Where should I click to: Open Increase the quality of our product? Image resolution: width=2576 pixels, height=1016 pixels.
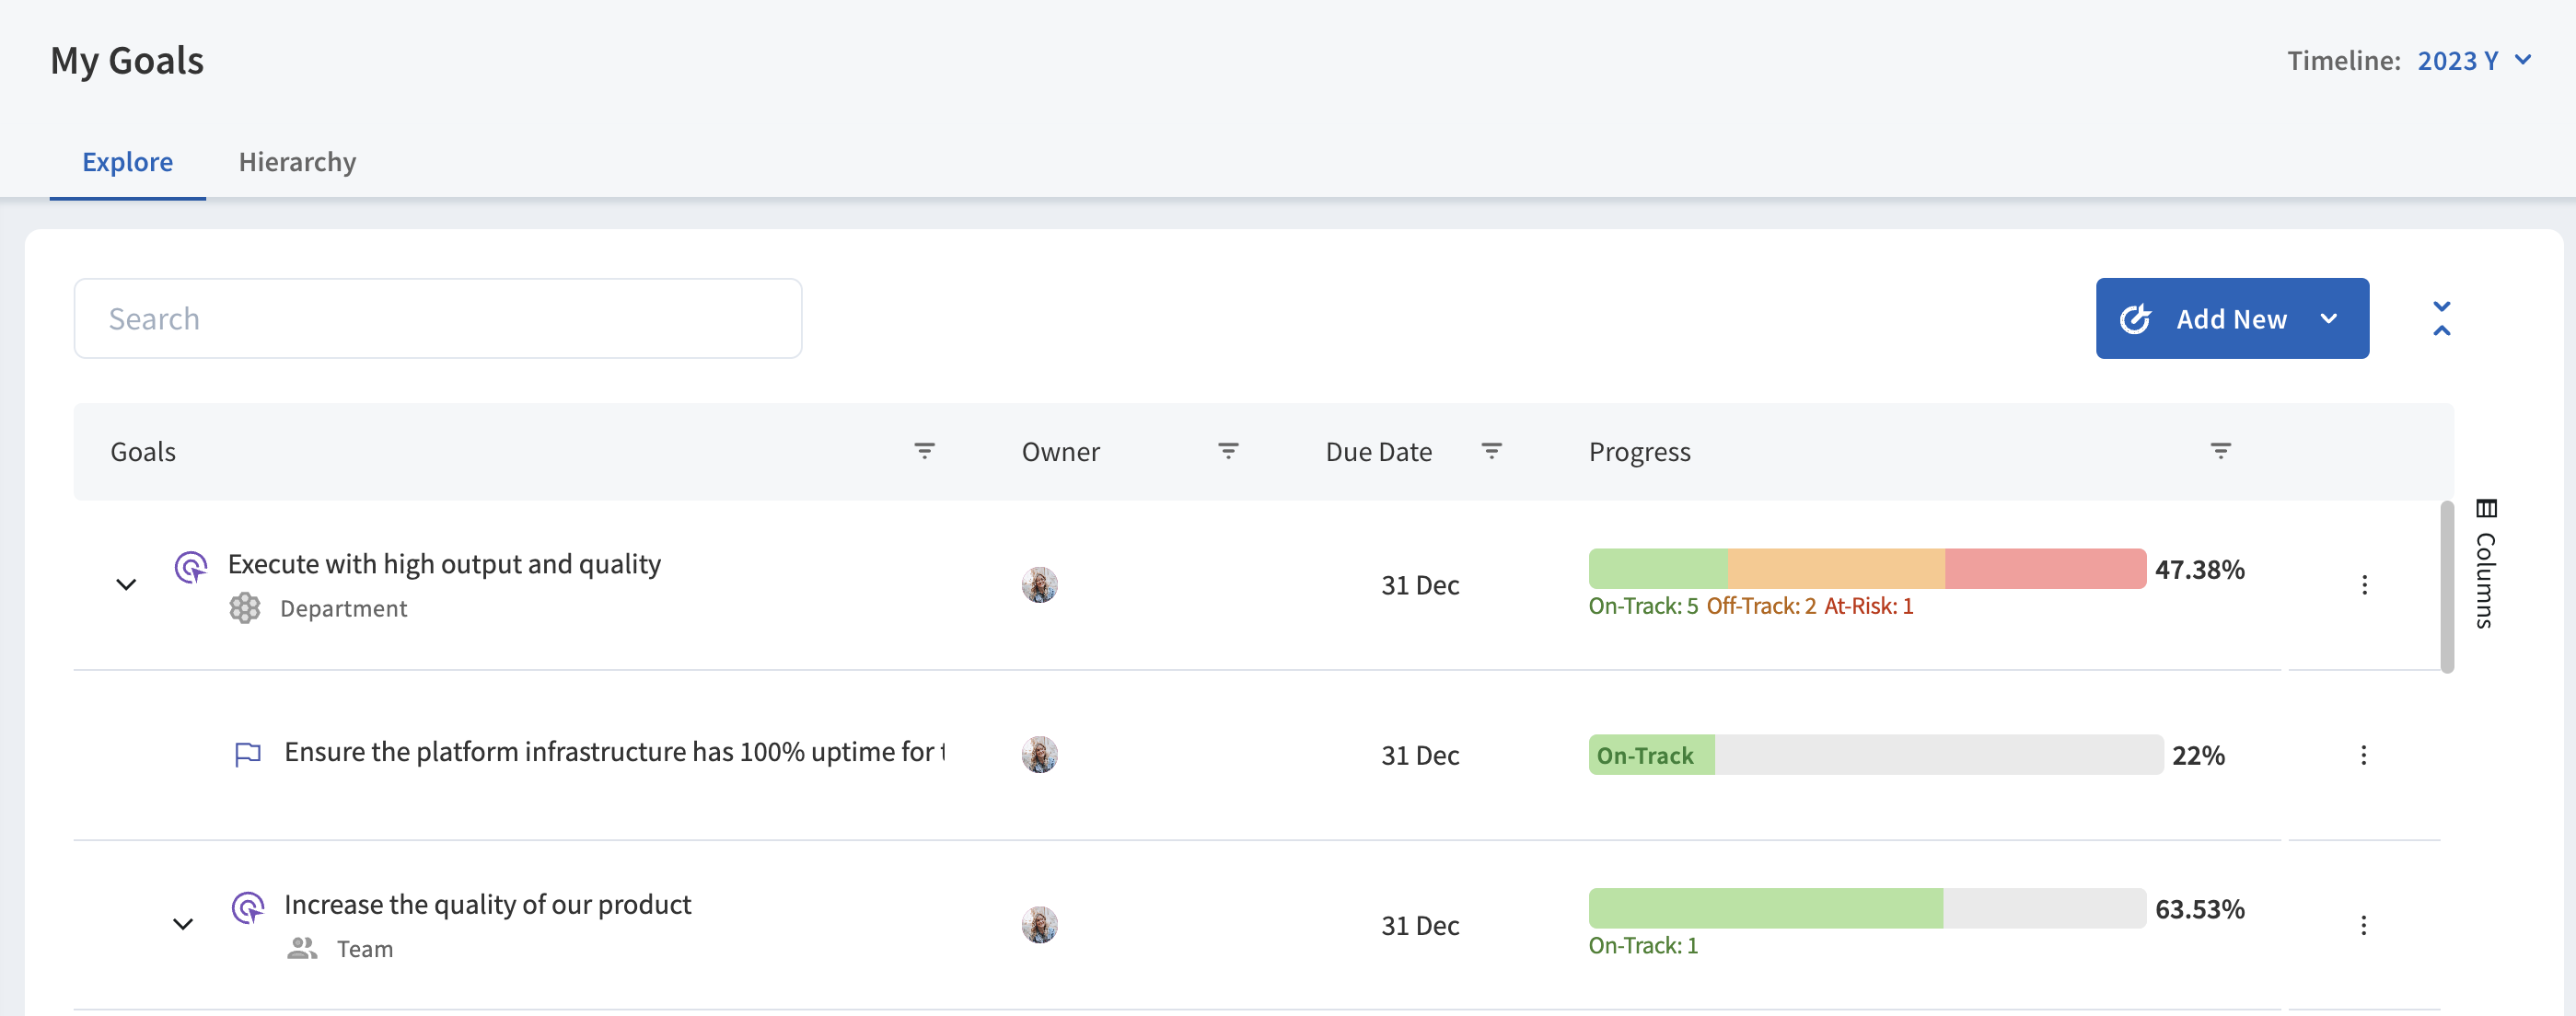point(487,904)
